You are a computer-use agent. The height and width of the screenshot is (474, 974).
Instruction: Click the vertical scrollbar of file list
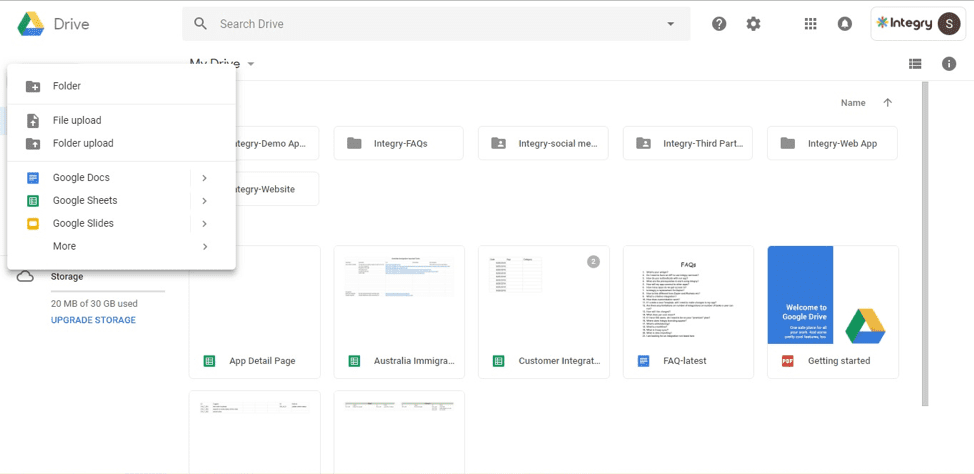pos(925,244)
